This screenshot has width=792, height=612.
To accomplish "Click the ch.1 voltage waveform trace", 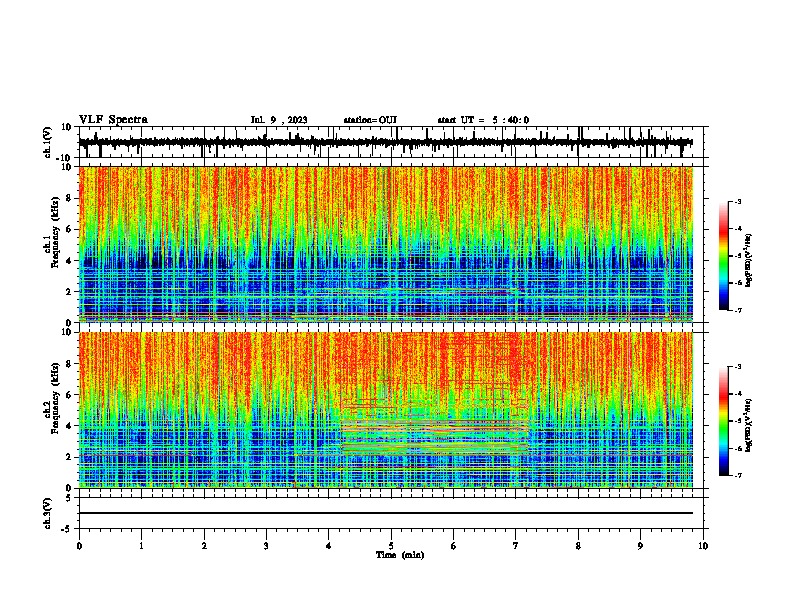I will point(385,142).
